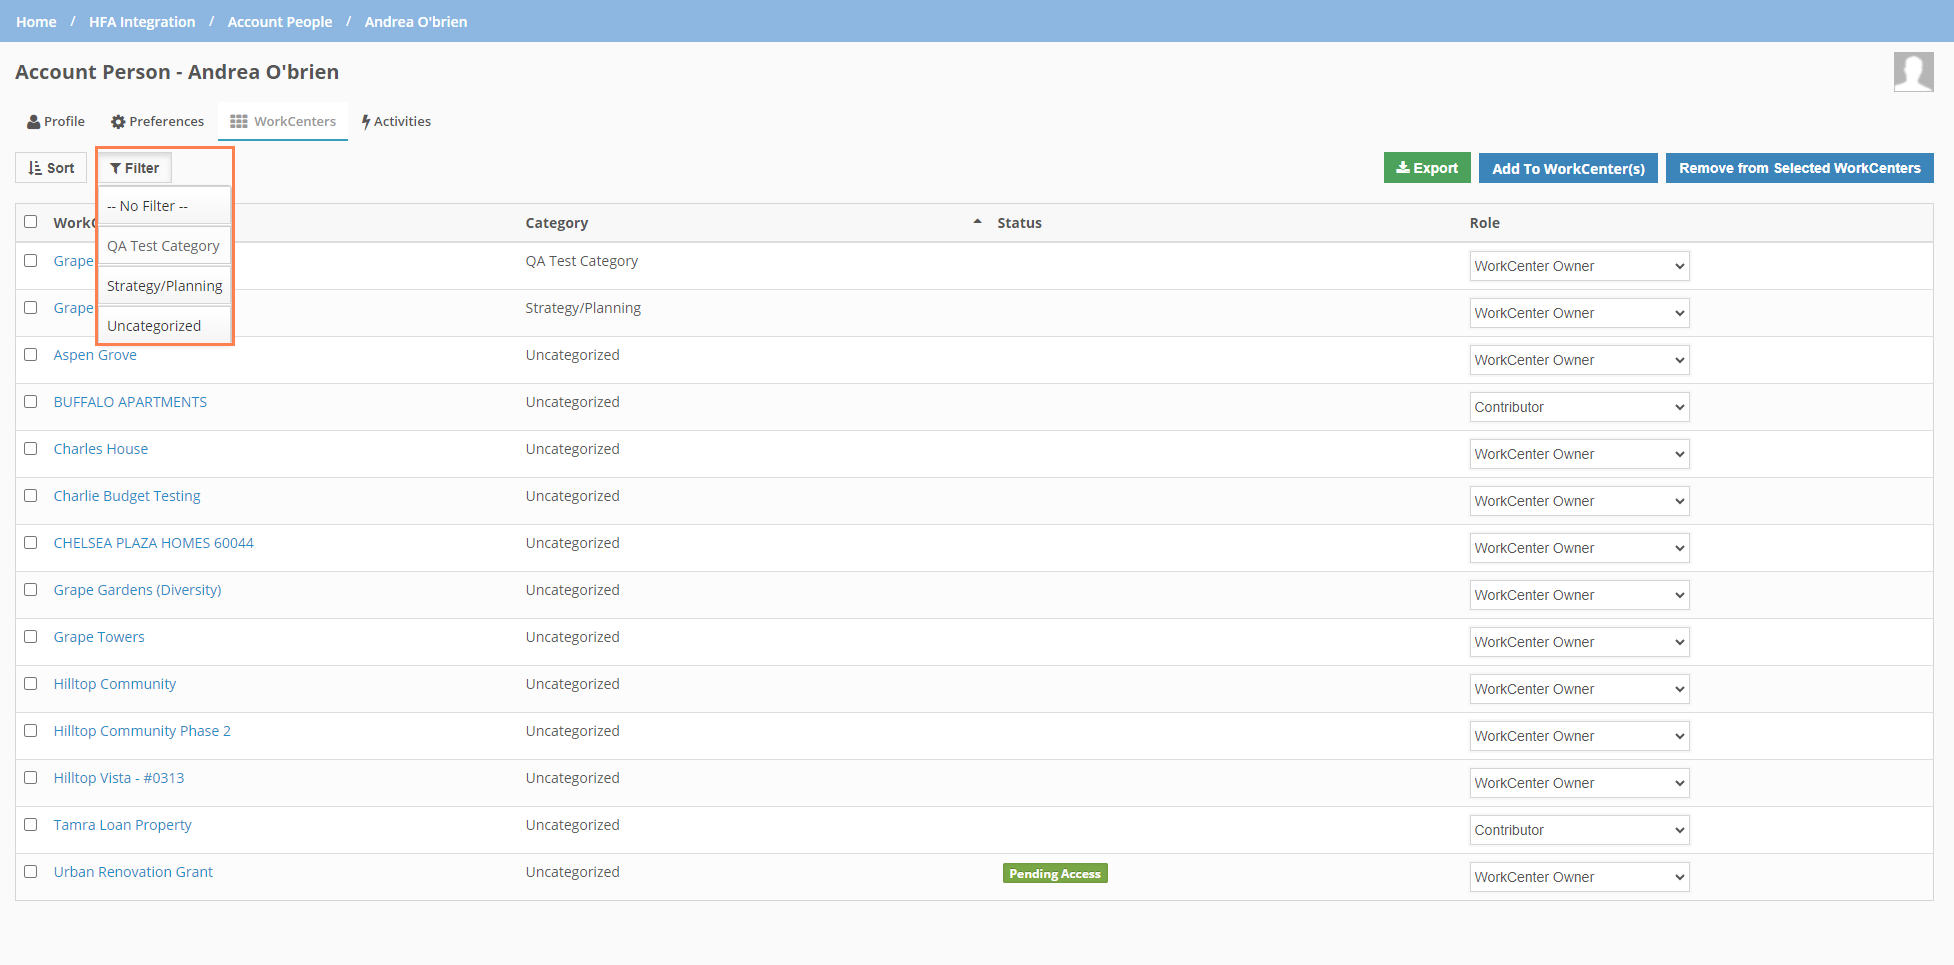Switch to the WorkCenters tab
Image resolution: width=1954 pixels, height=965 pixels.
click(x=283, y=121)
